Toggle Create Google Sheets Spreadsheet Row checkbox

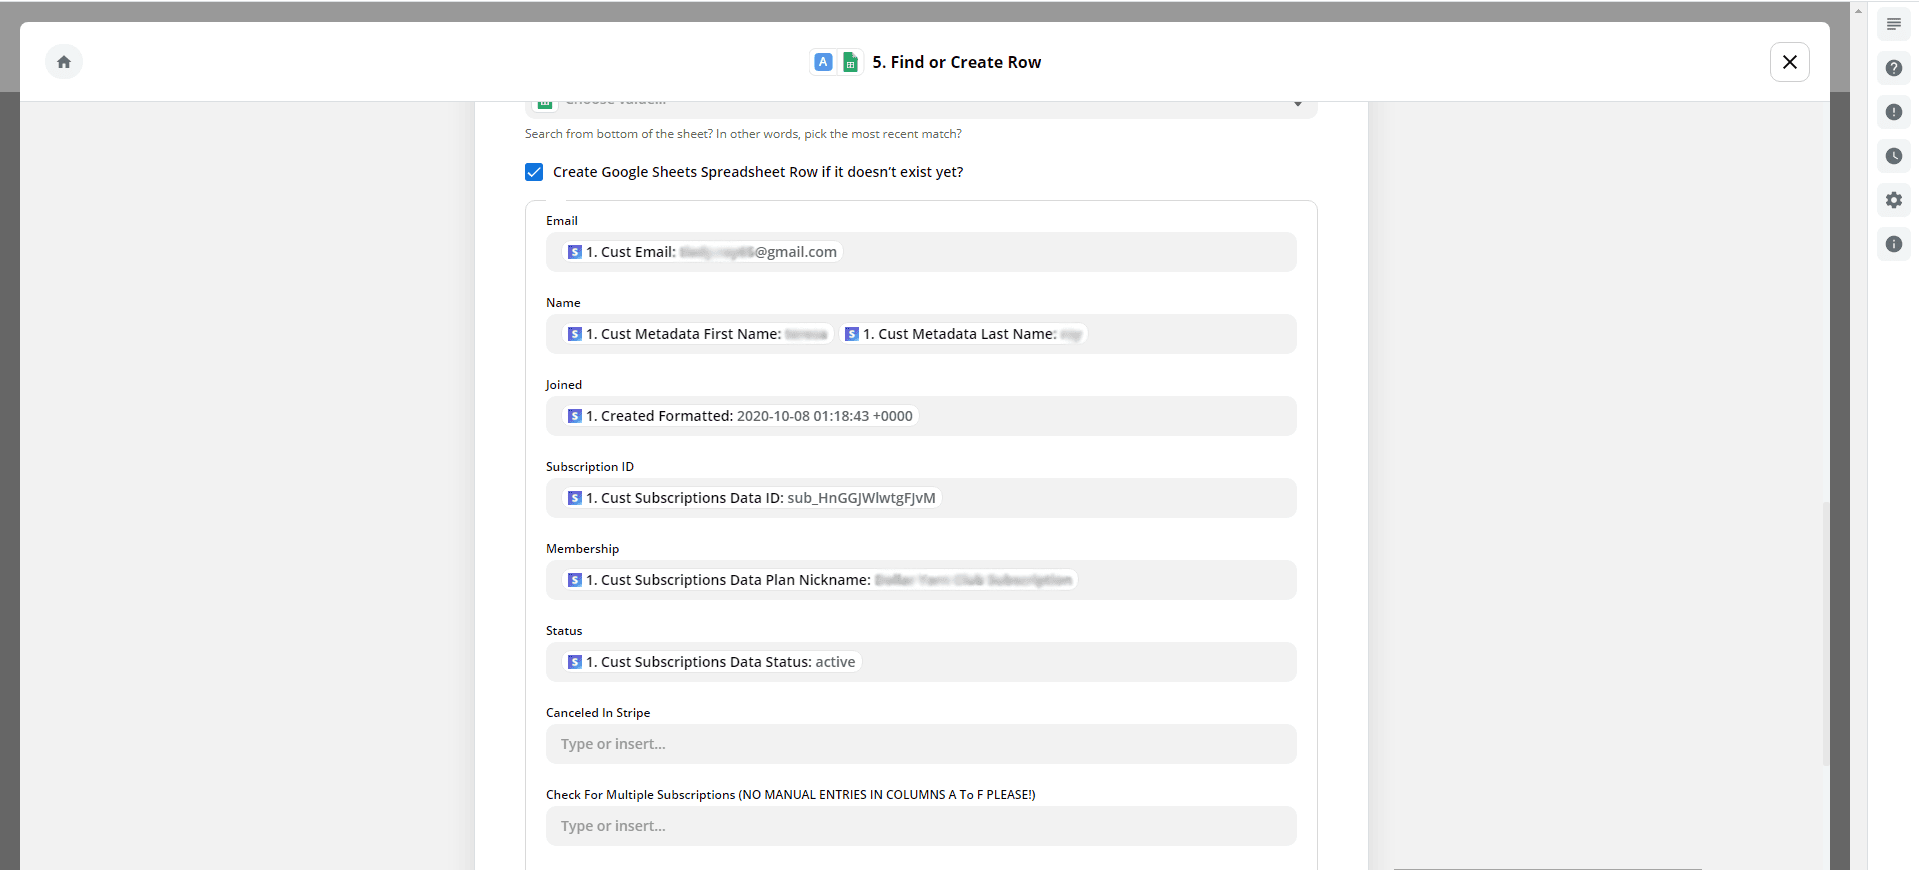[534, 172]
